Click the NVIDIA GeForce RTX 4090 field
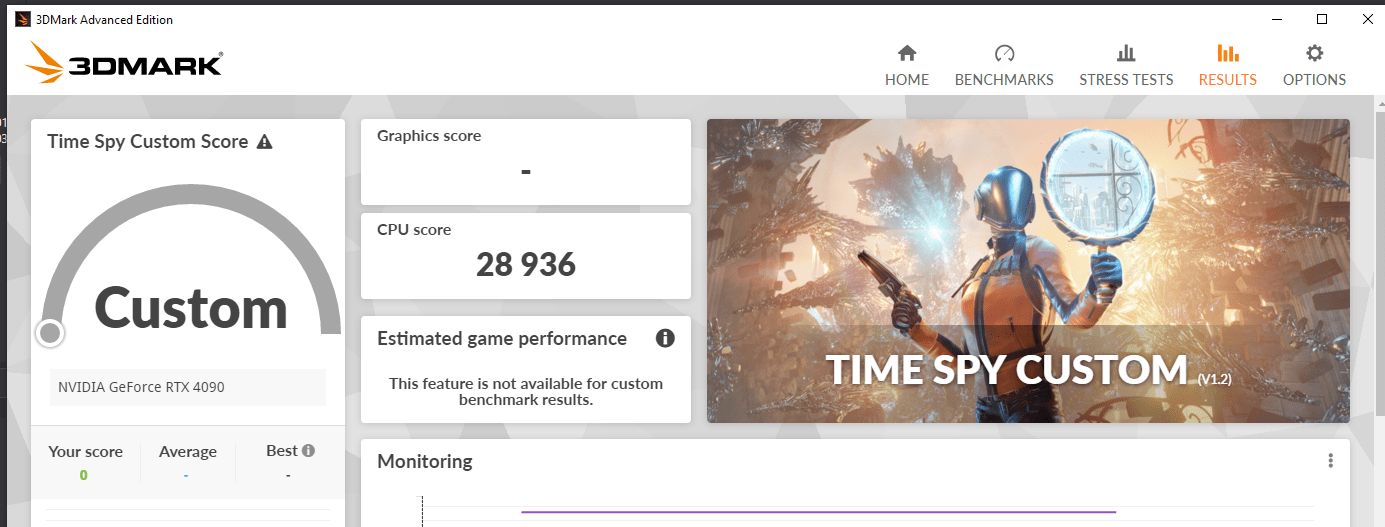 point(188,387)
